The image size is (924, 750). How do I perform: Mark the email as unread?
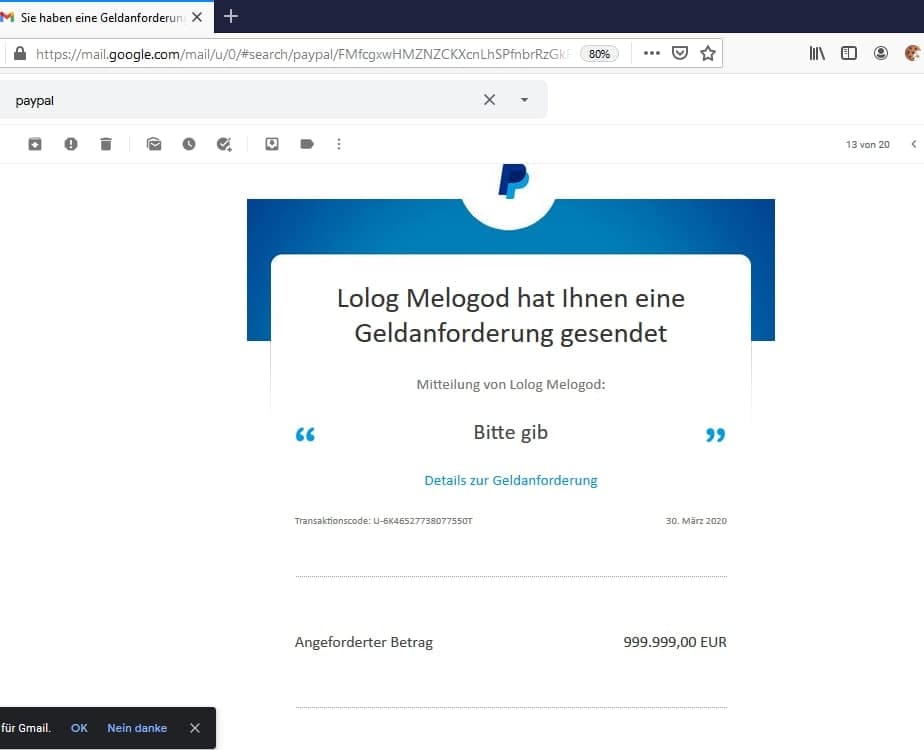[154, 144]
